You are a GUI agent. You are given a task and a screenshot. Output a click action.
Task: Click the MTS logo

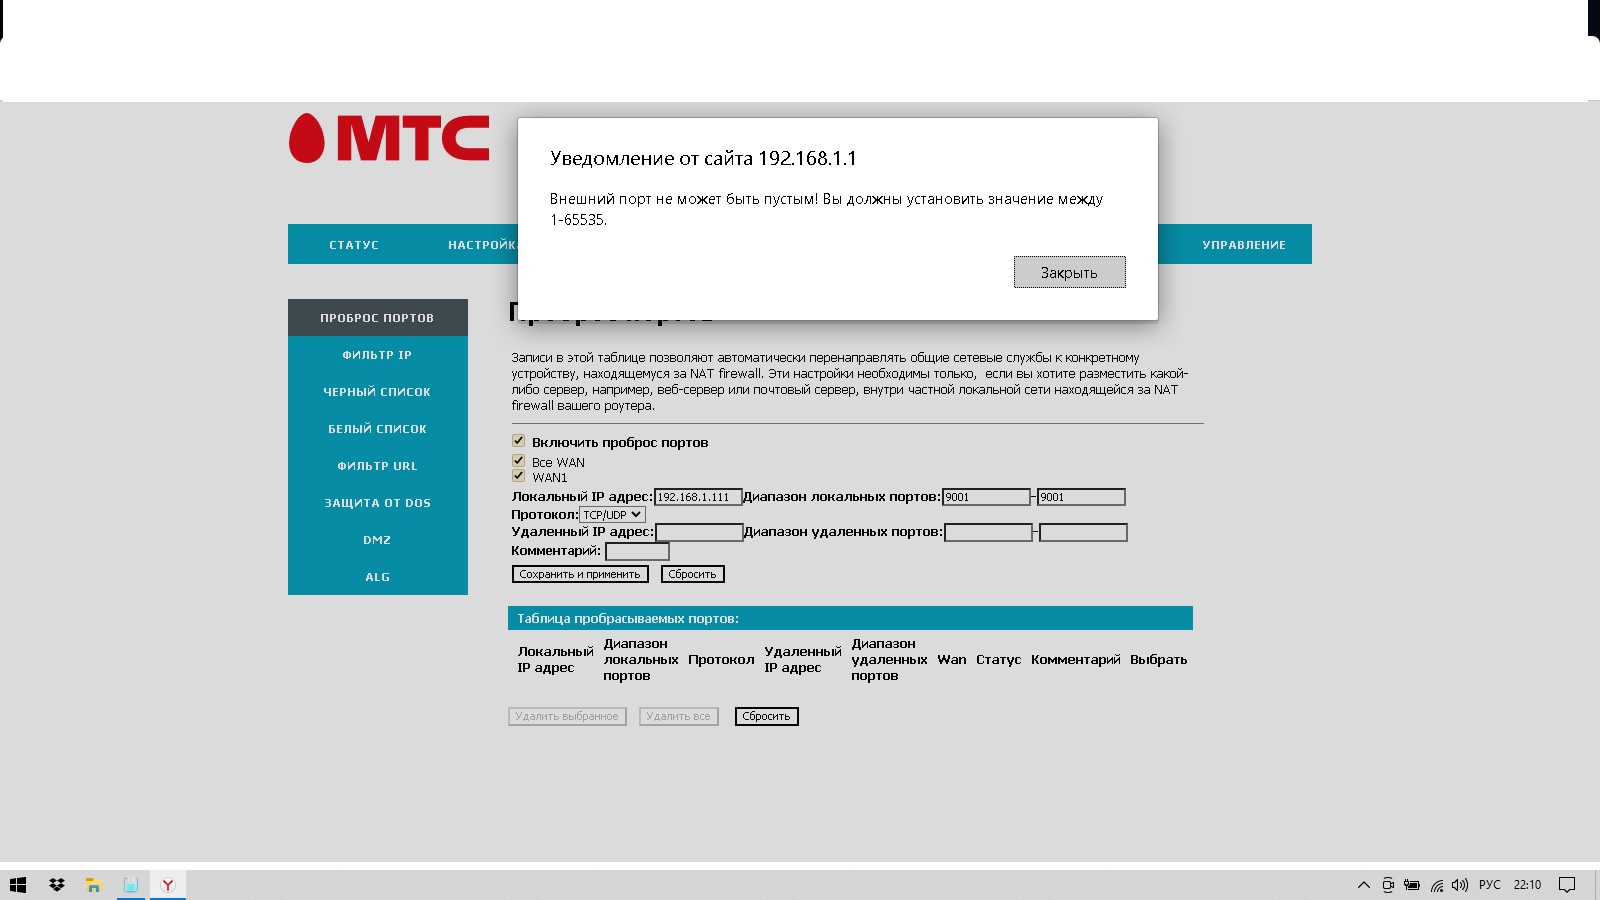click(389, 138)
